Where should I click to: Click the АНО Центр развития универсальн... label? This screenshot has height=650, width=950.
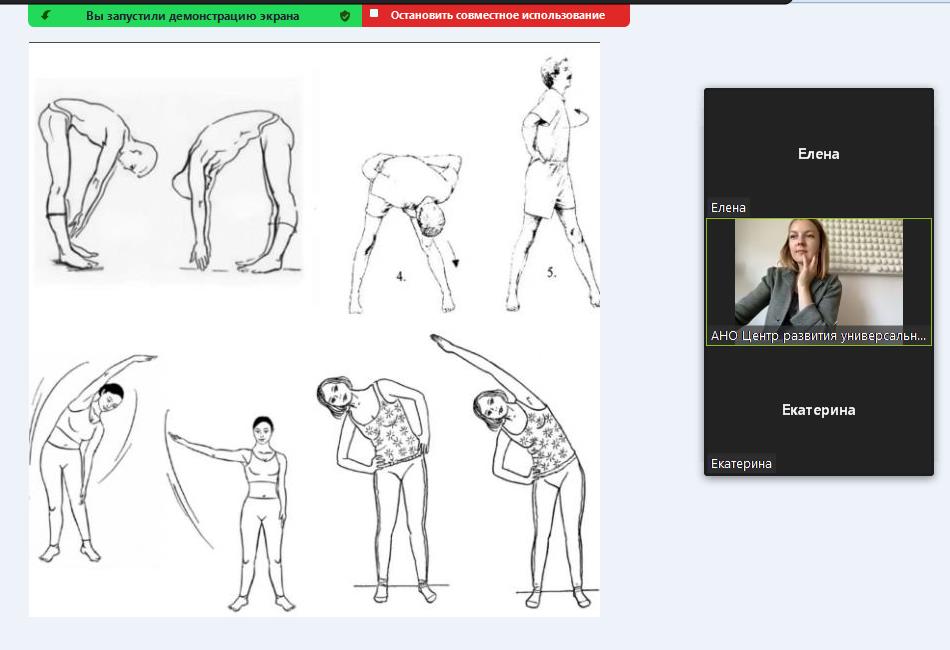pyautogui.click(x=818, y=336)
